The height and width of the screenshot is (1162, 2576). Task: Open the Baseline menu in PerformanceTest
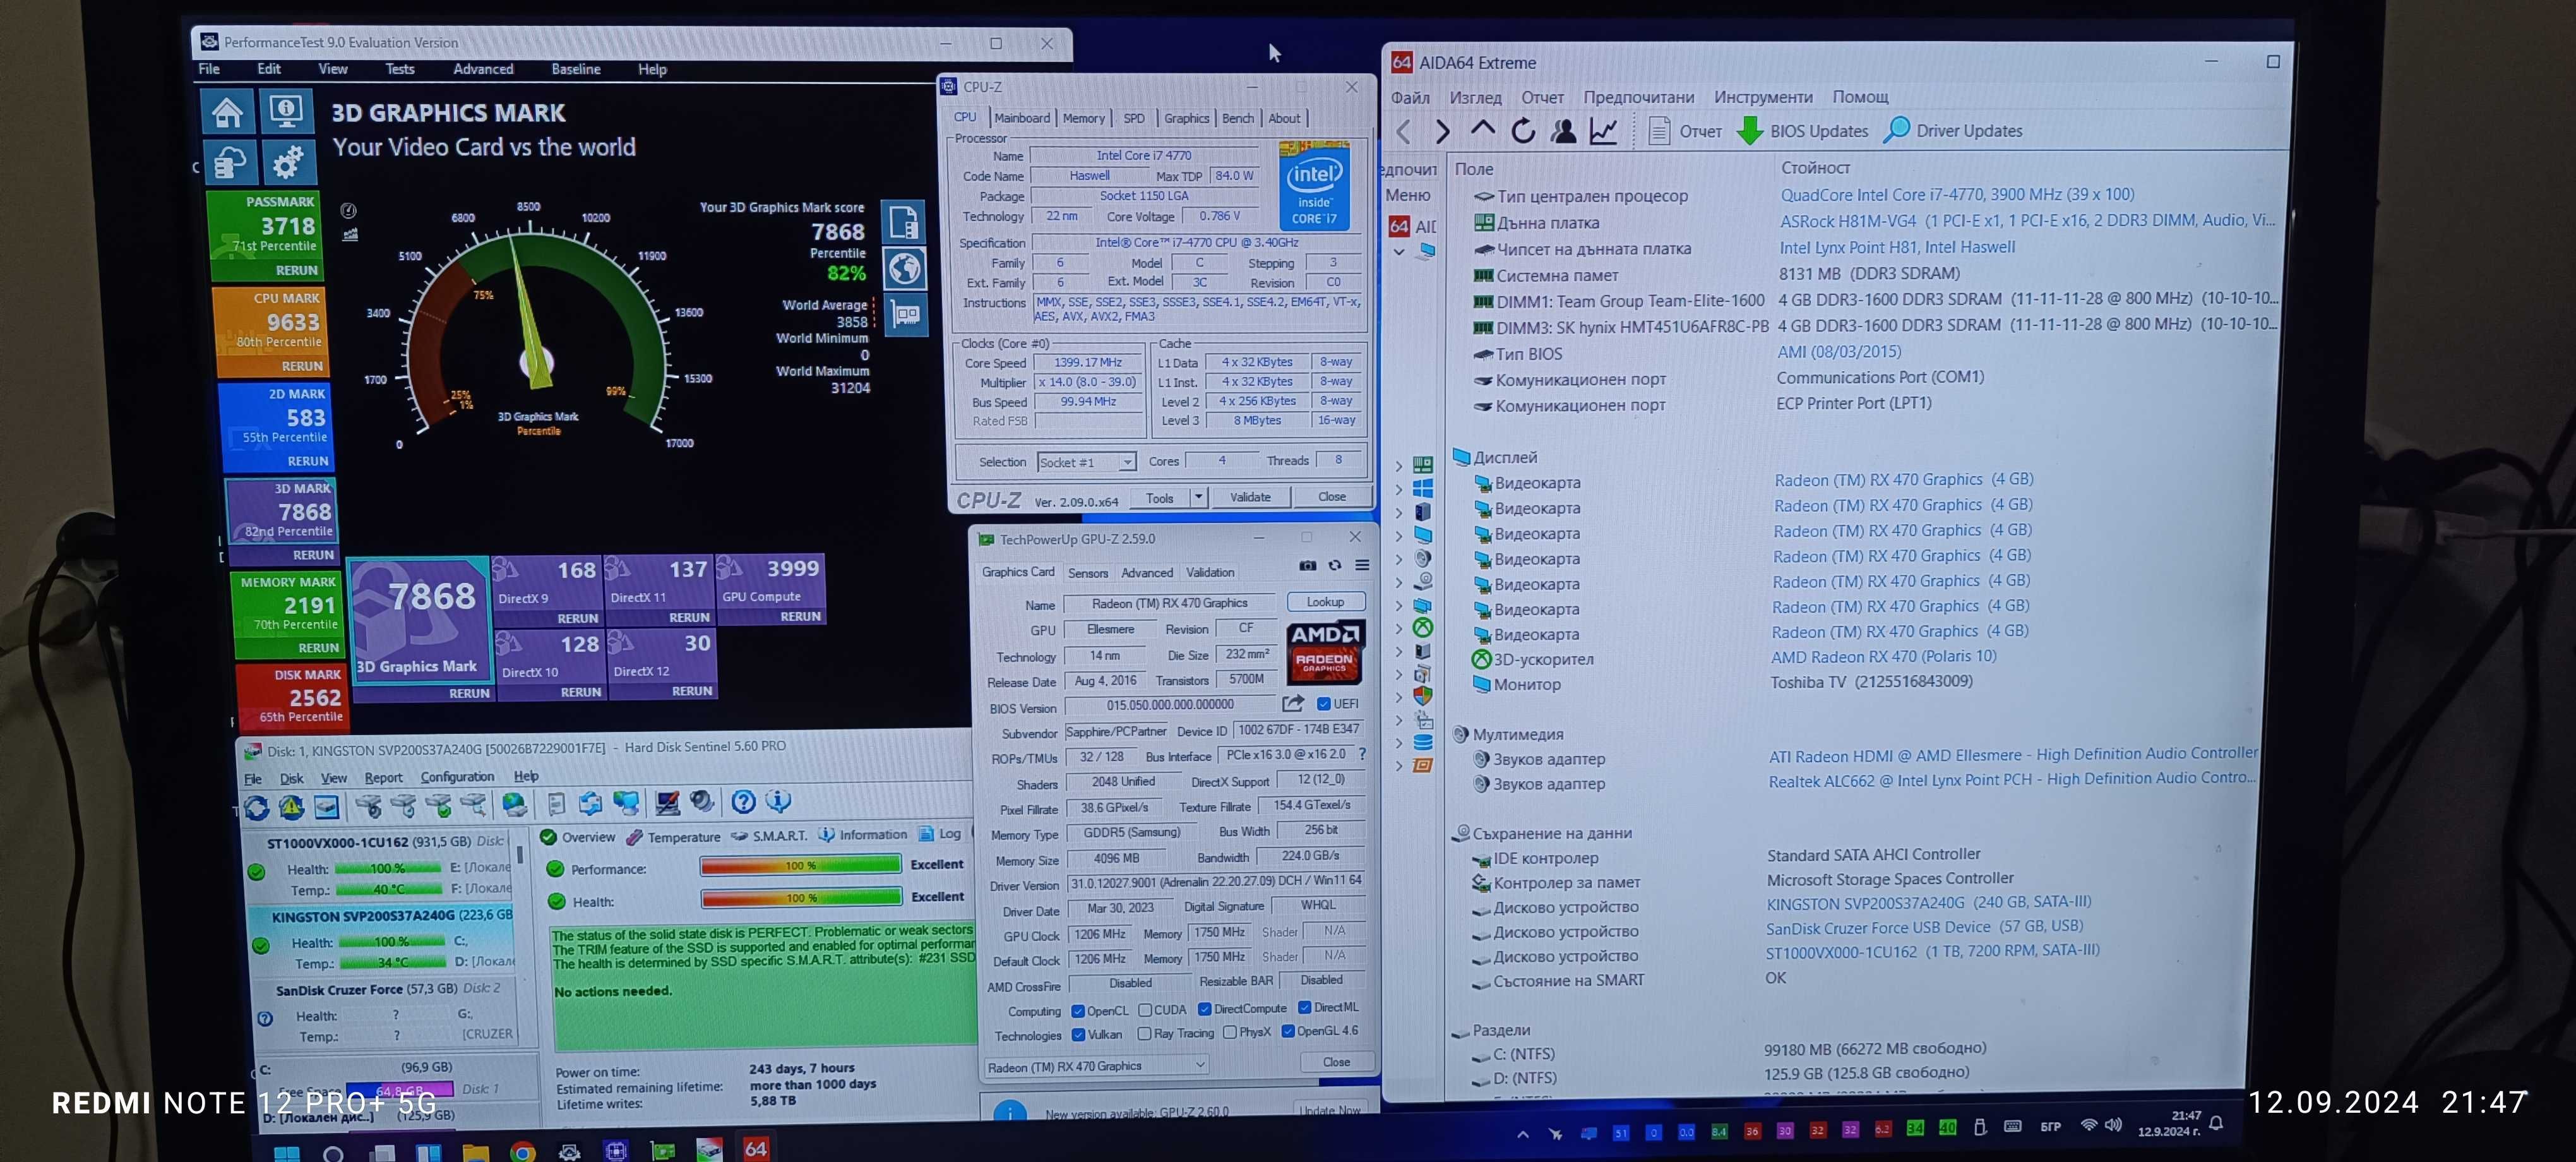point(576,69)
